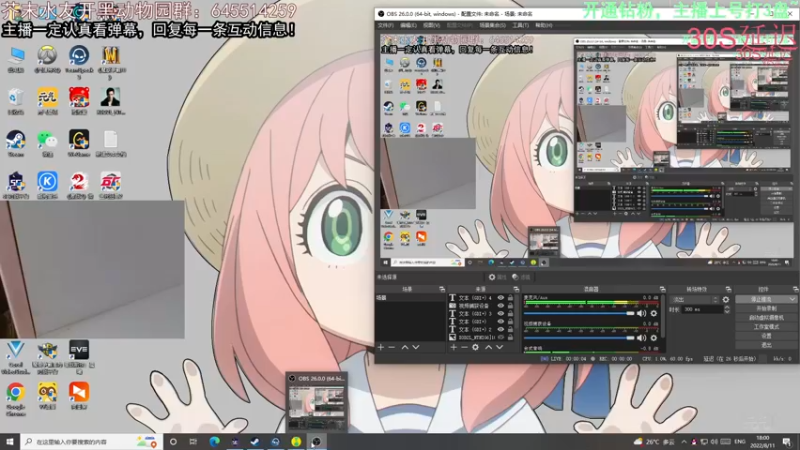
Task: Select the WeChat desktop shortcut
Action: [47, 143]
